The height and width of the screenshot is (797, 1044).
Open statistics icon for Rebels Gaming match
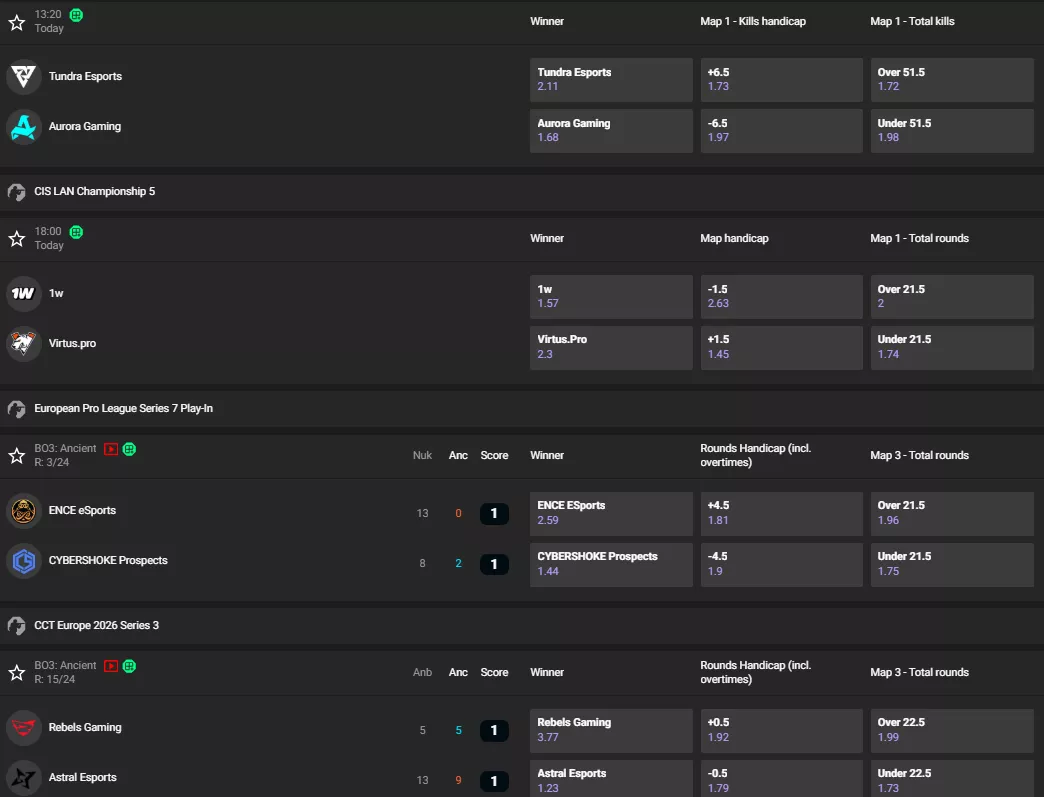pyautogui.click(x=129, y=666)
